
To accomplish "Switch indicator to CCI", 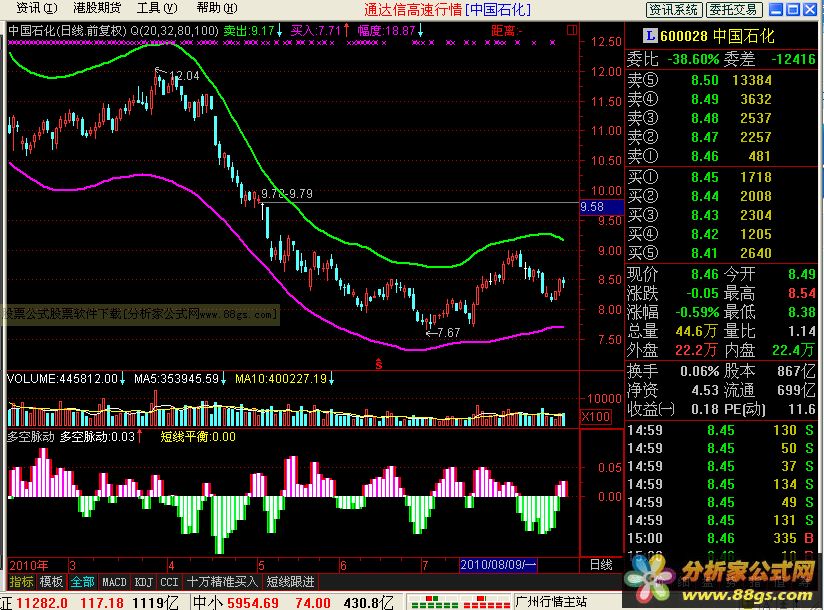I will [169, 582].
